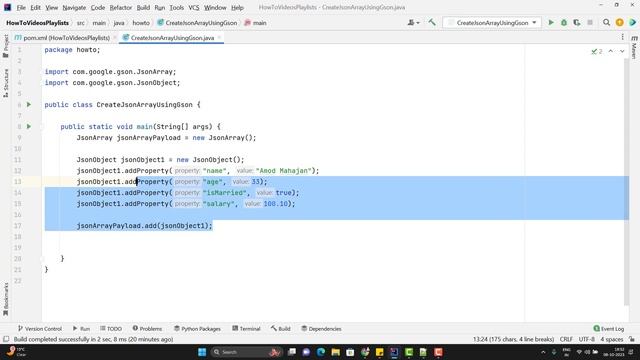Click the editor vertical scrollbar

(627, 182)
